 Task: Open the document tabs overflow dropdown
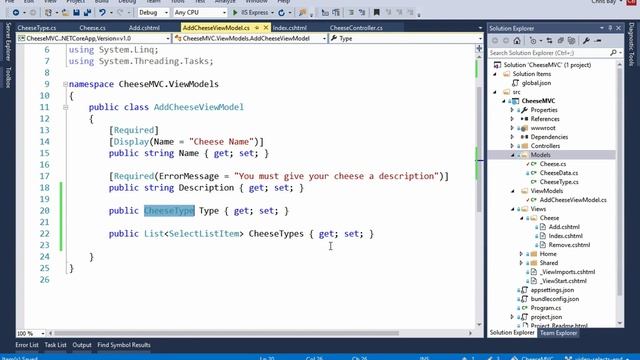click(x=480, y=28)
